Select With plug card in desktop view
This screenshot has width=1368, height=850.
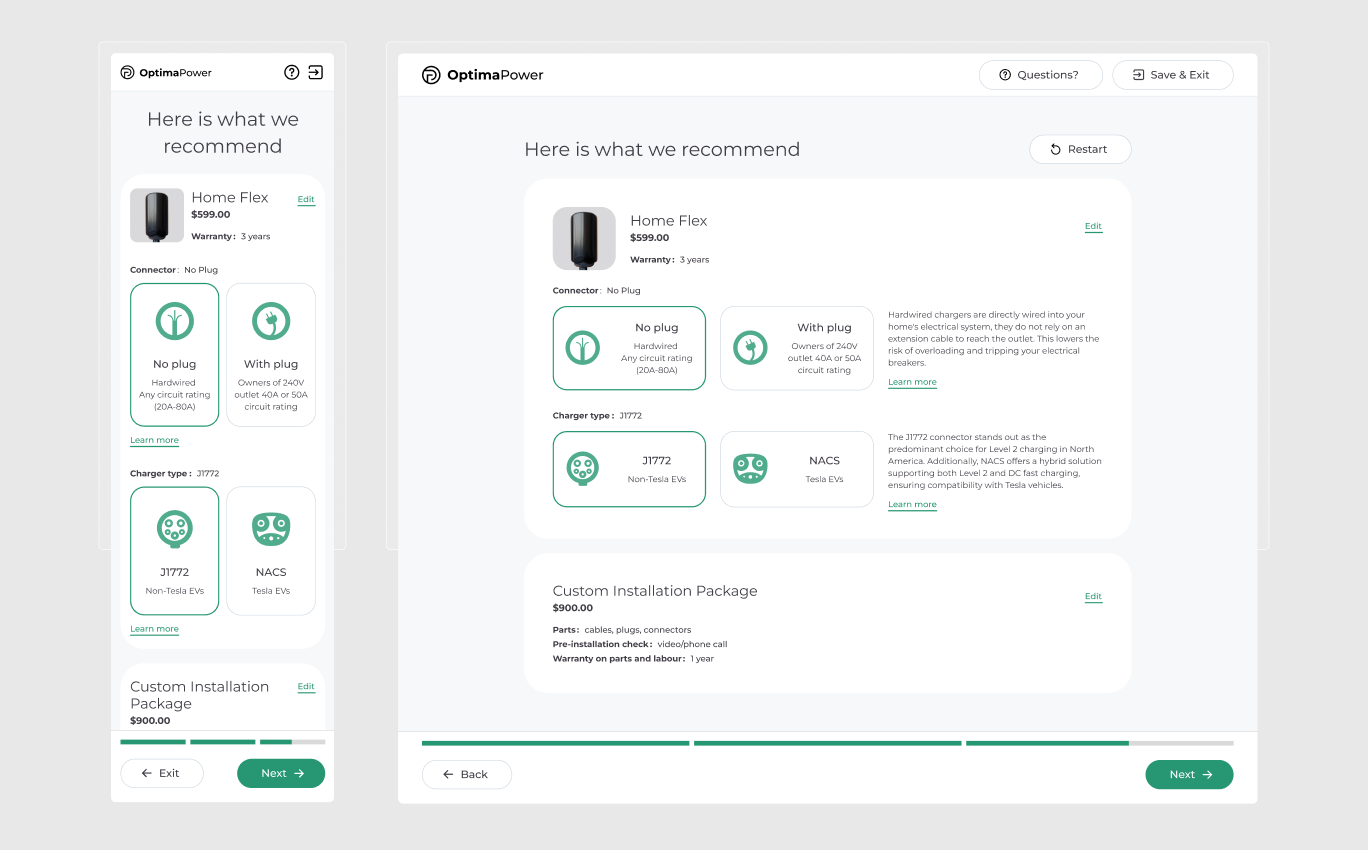coord(797,348)
